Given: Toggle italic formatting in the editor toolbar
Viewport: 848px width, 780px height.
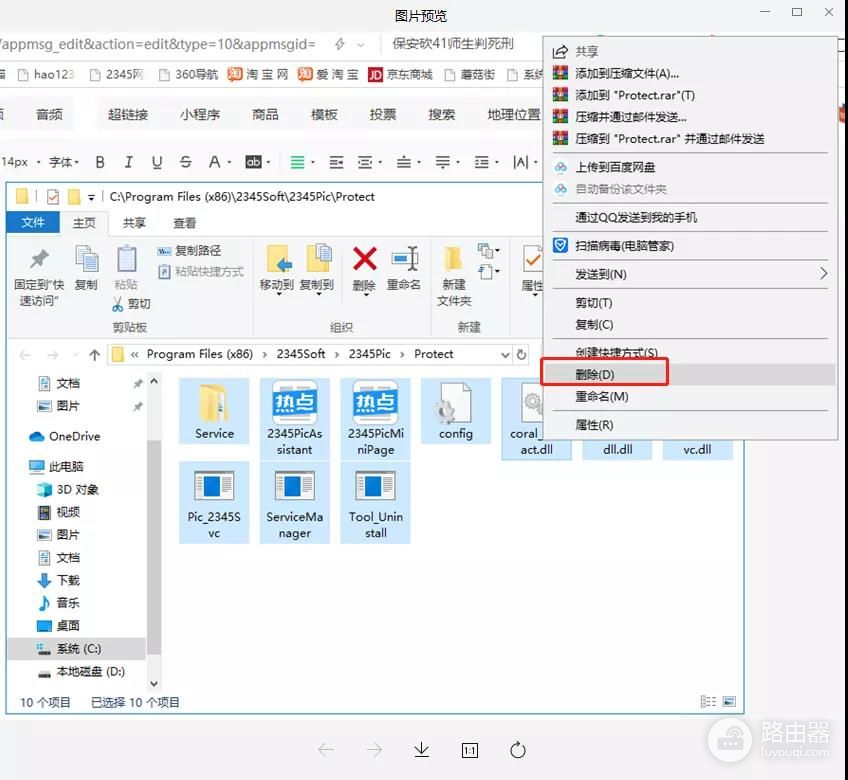Looking at the screenshot, I should click(128, 162).
